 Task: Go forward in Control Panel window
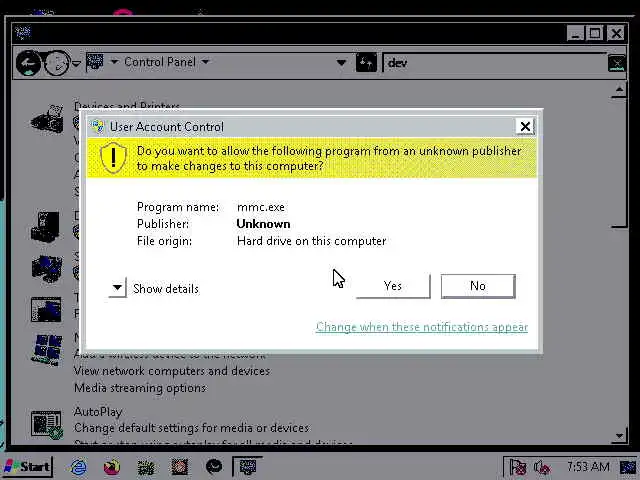[56, 63]
